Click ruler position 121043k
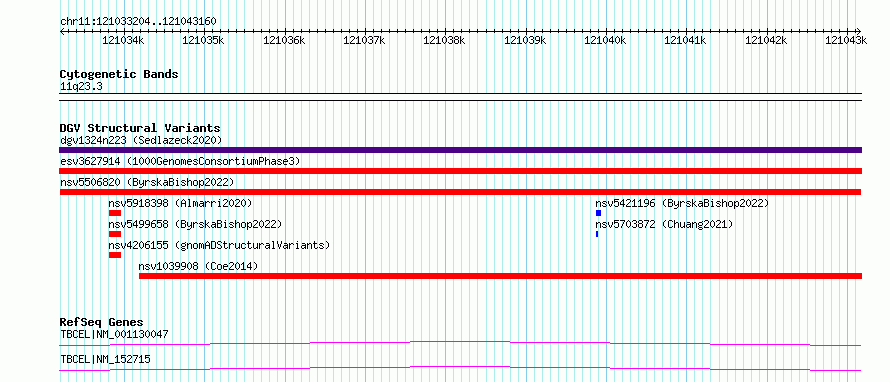The height and width of the screenshot is (382, 890). (846, 40)
